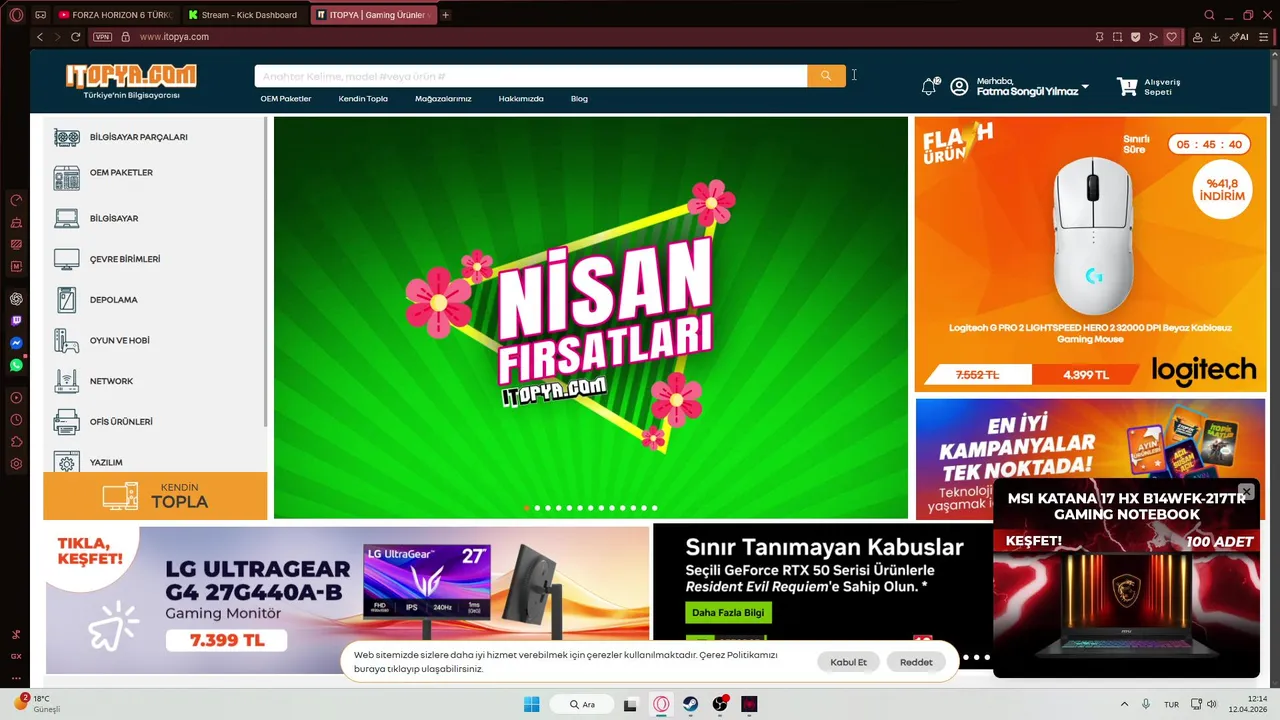Click the heart bookmark icon in address bar
1280x720 pixels.
1172,37
